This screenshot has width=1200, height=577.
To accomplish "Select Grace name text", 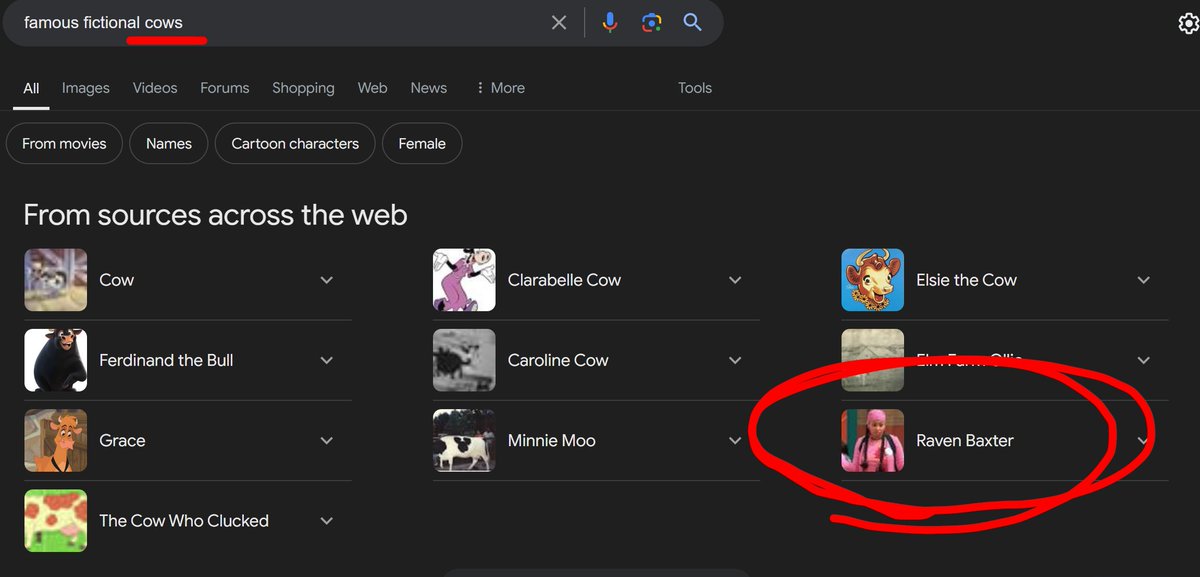I will tap(122, 440).
